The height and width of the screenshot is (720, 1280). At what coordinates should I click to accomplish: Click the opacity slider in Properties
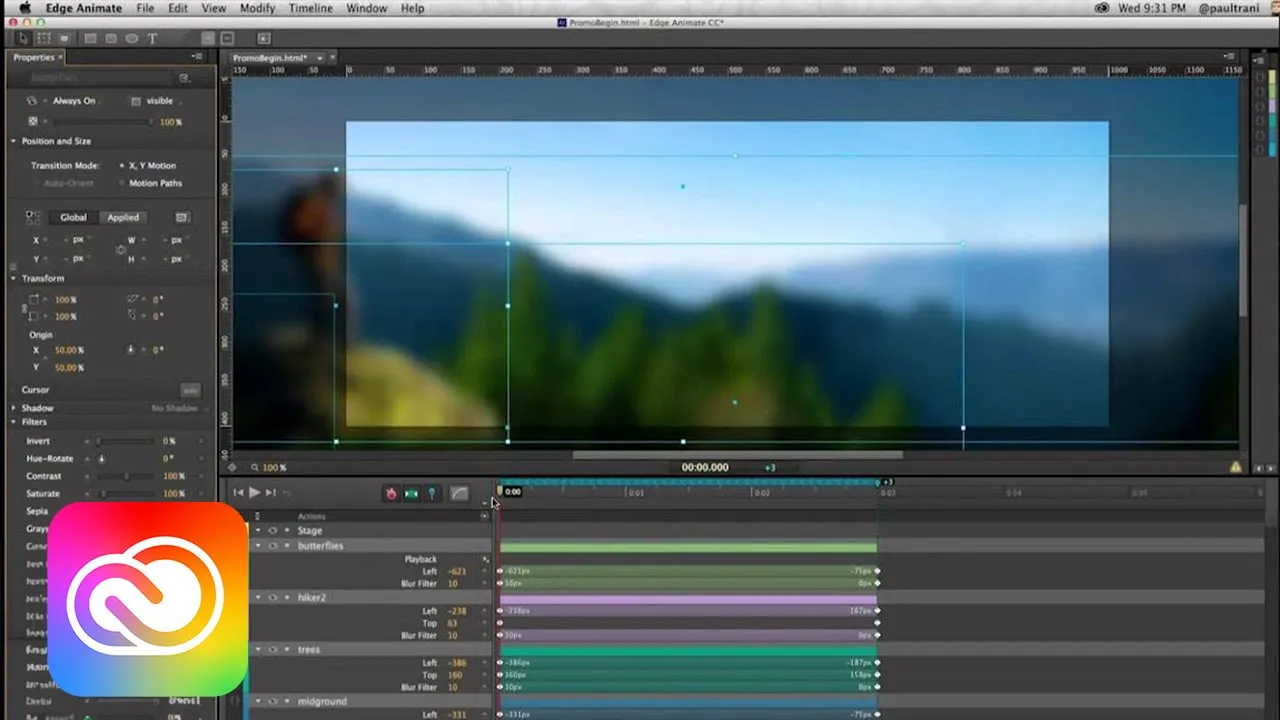coord(100,121)
